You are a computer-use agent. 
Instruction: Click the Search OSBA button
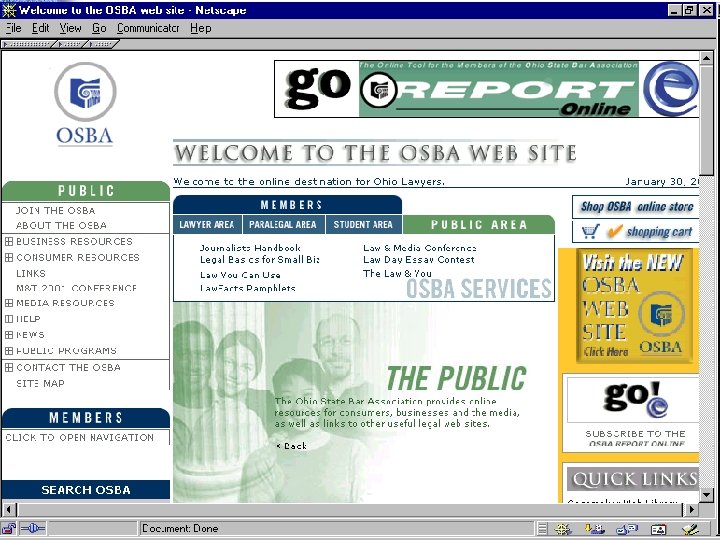coord(86,490)
